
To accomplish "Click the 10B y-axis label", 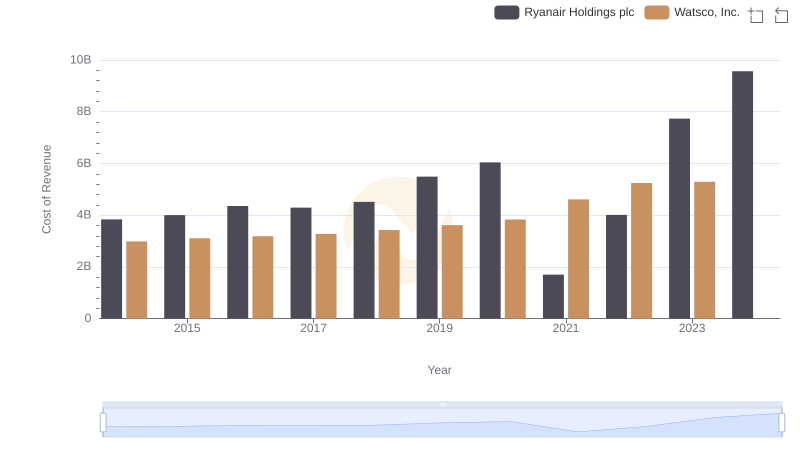I will (81, 60).
